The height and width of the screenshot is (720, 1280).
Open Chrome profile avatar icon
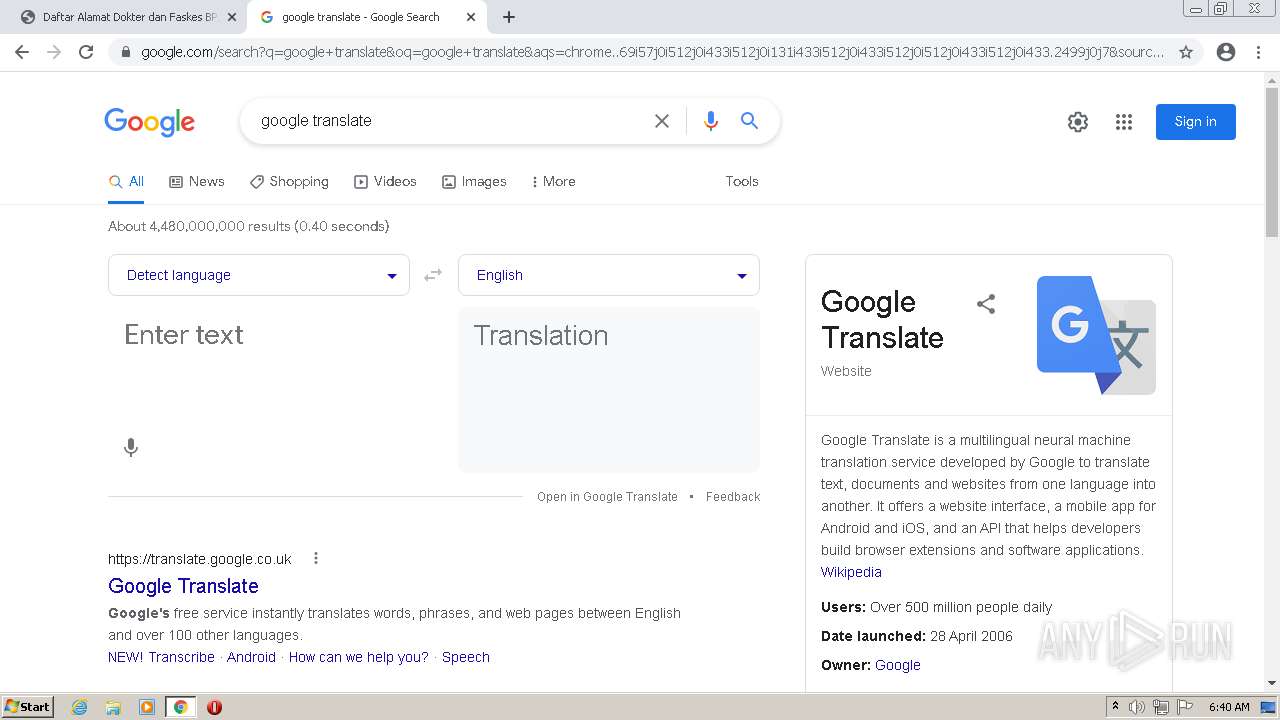1226,52
